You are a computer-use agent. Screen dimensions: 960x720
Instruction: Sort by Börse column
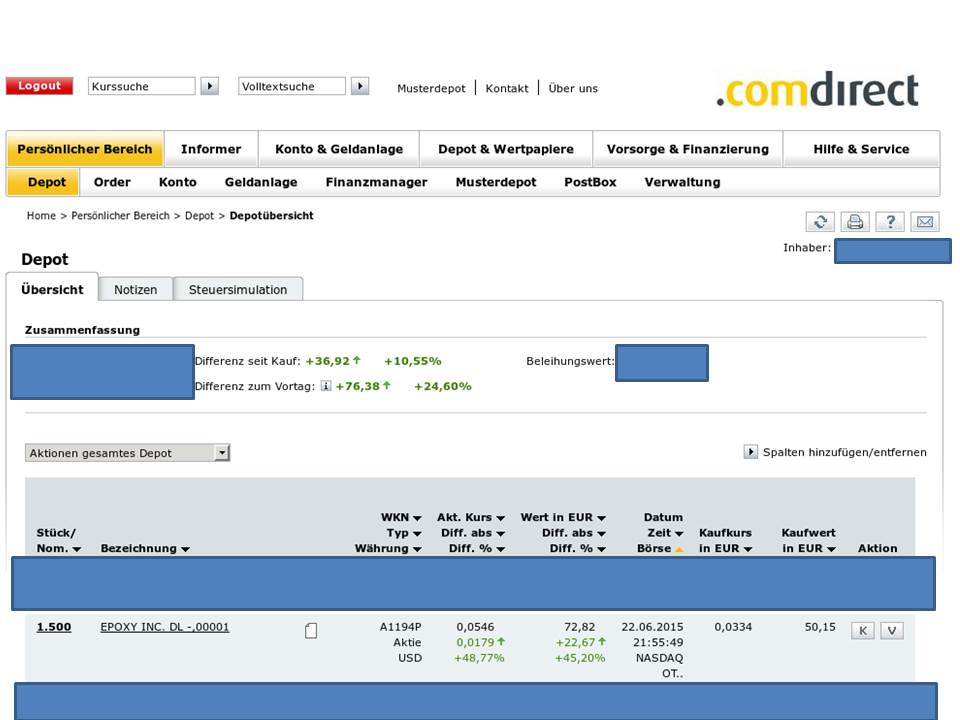[x=678, y=549]
